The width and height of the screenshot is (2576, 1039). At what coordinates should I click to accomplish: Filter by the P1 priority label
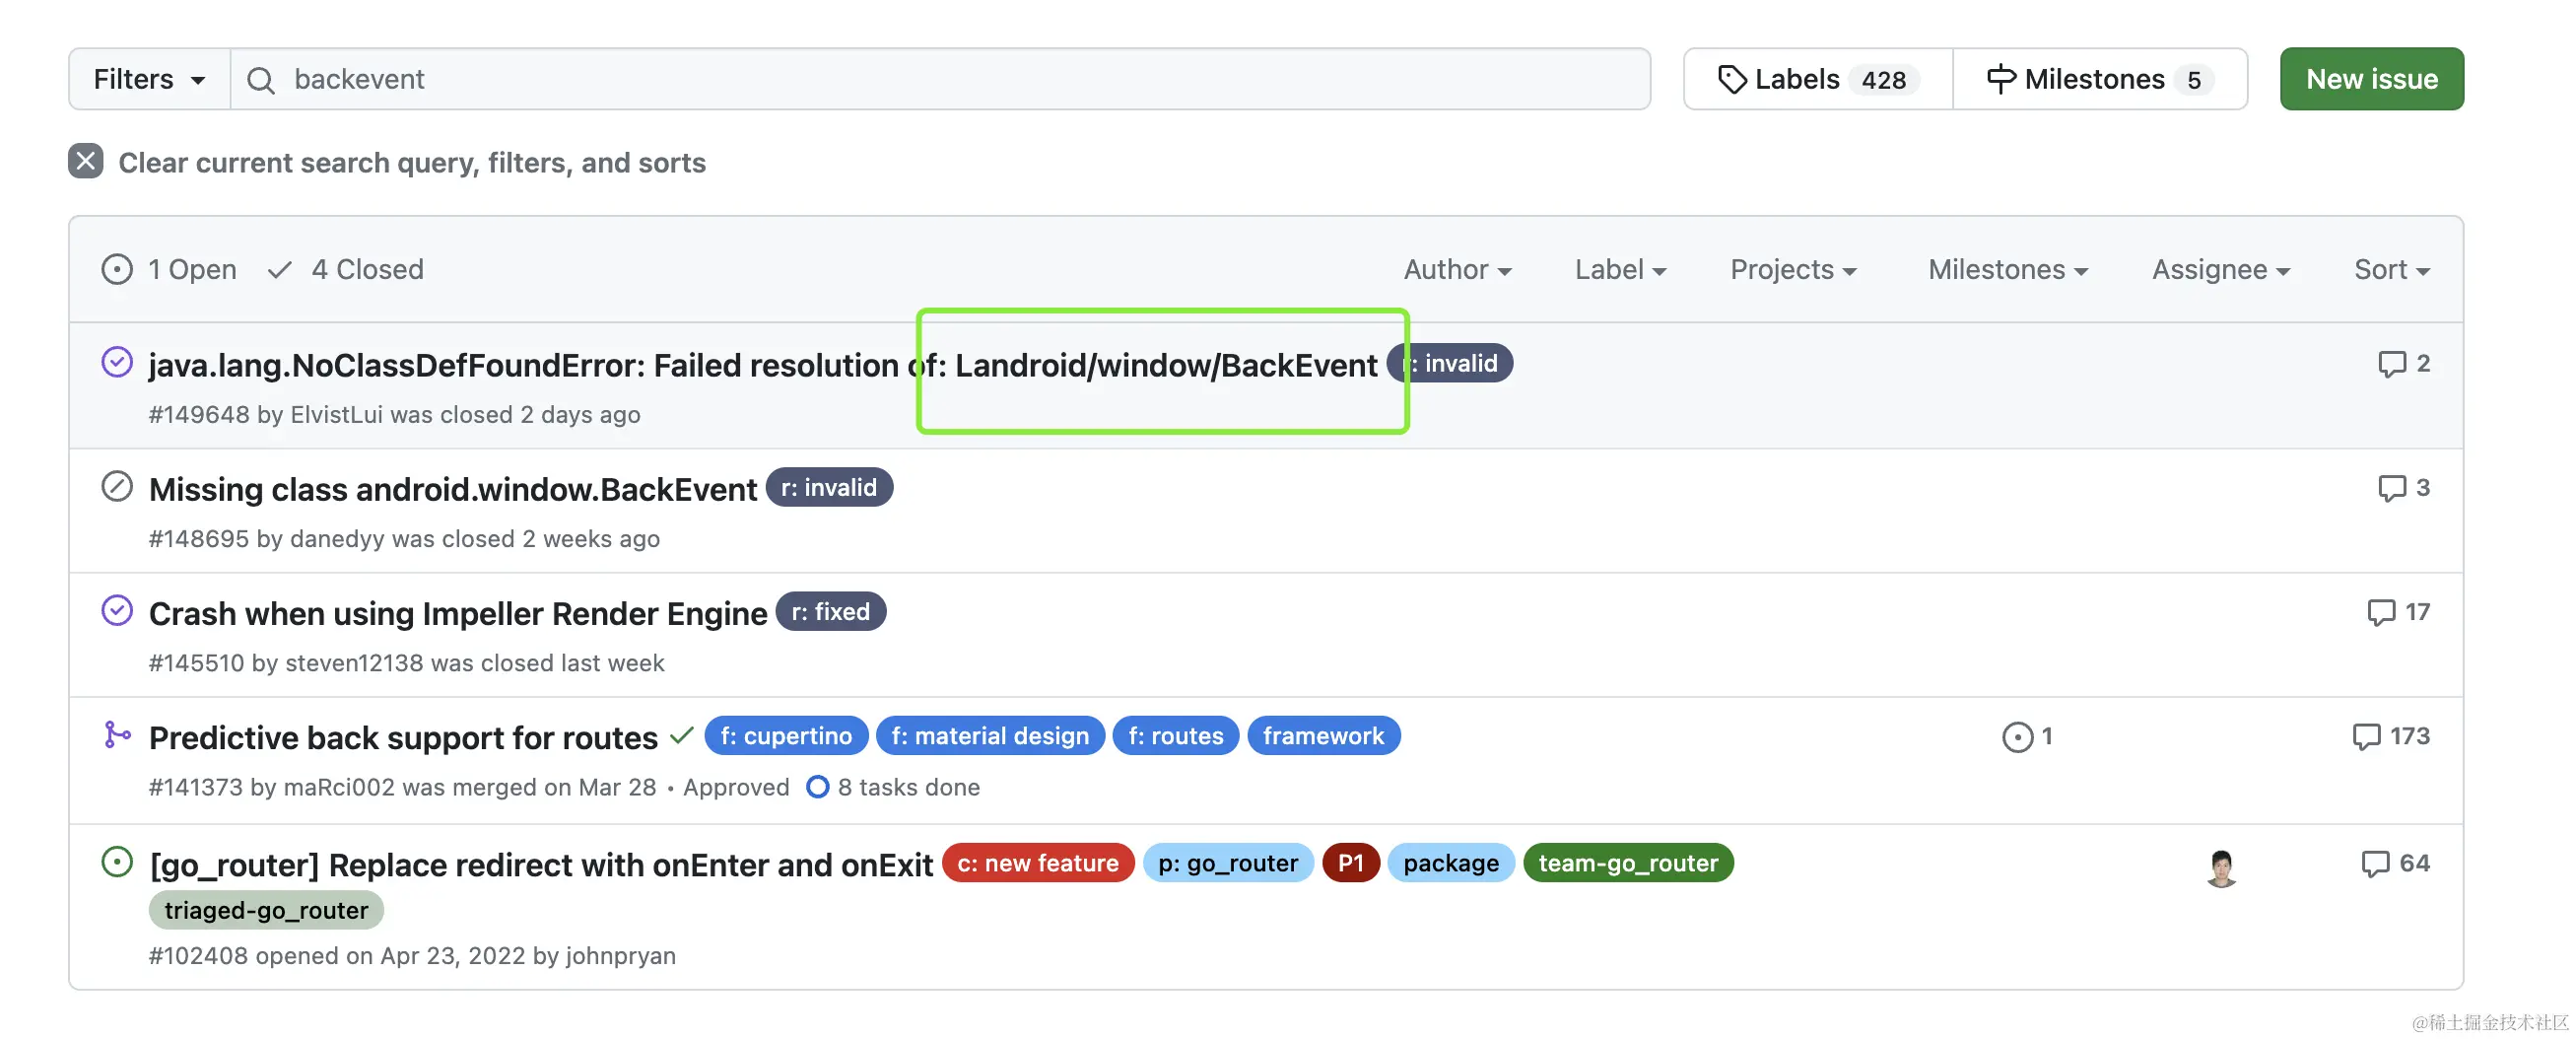1351,862
